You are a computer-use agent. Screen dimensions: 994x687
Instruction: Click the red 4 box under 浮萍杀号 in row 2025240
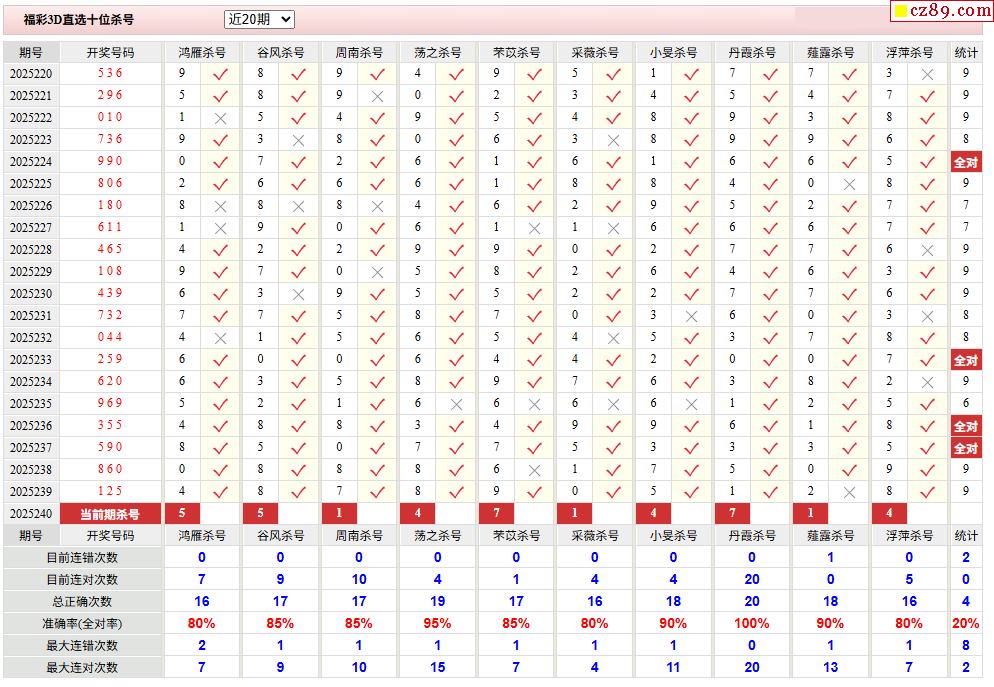[x=889, y=513]
